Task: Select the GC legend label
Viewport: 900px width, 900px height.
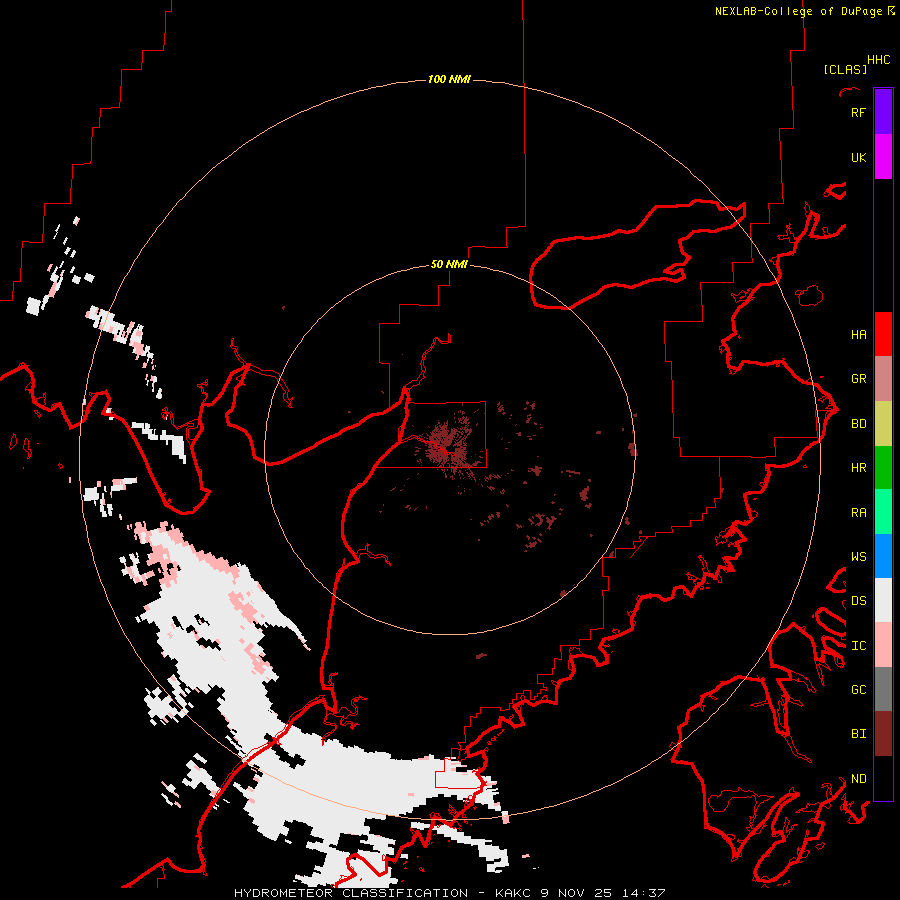Action: click(858, 689)
